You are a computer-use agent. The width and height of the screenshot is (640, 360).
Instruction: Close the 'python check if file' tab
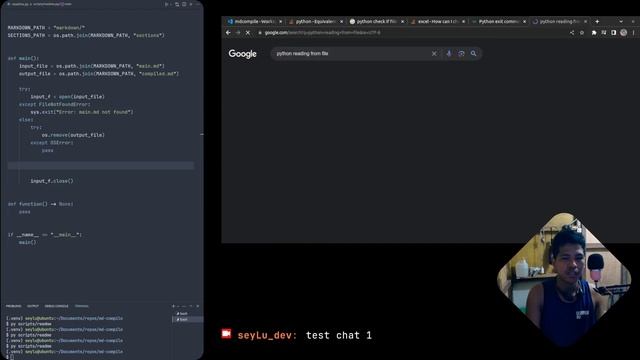click(402, 22)
